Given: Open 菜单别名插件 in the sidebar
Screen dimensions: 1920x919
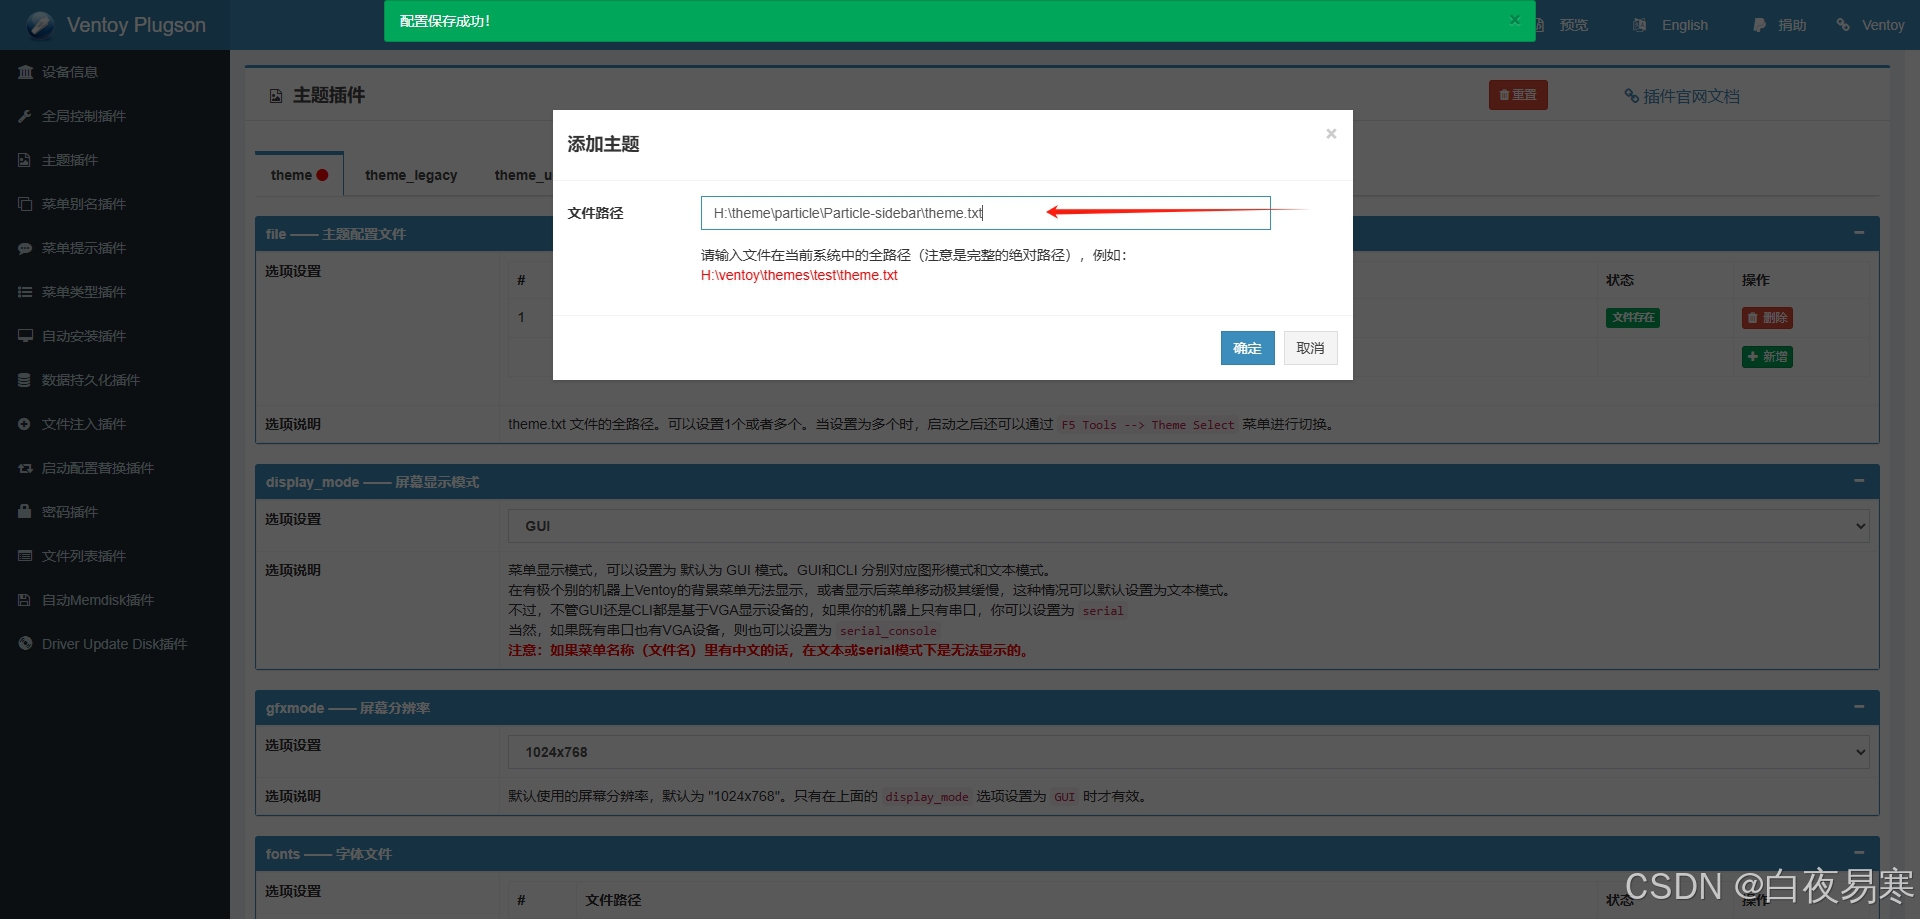Looking at the screenshot, I should [84, 204].
